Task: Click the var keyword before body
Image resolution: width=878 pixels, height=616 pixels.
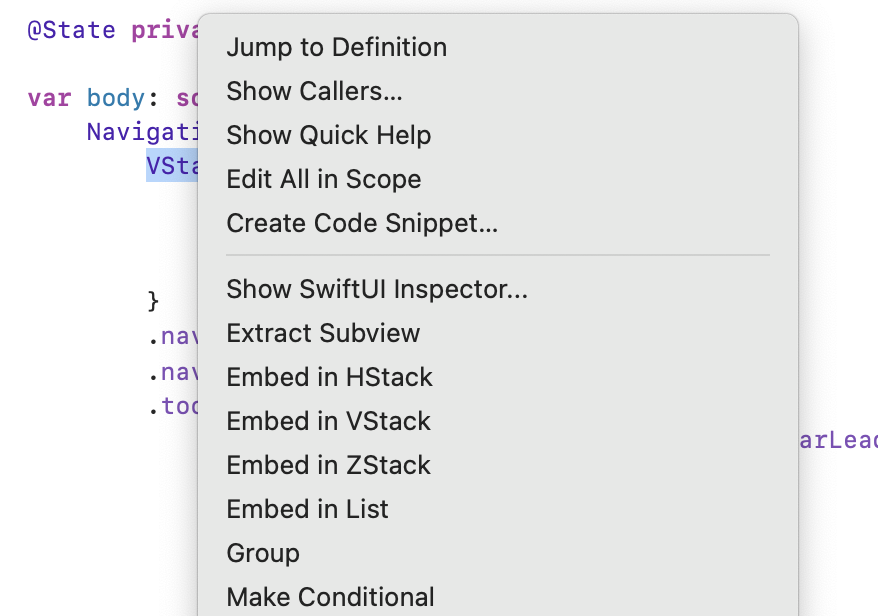Action: point(49,99)
